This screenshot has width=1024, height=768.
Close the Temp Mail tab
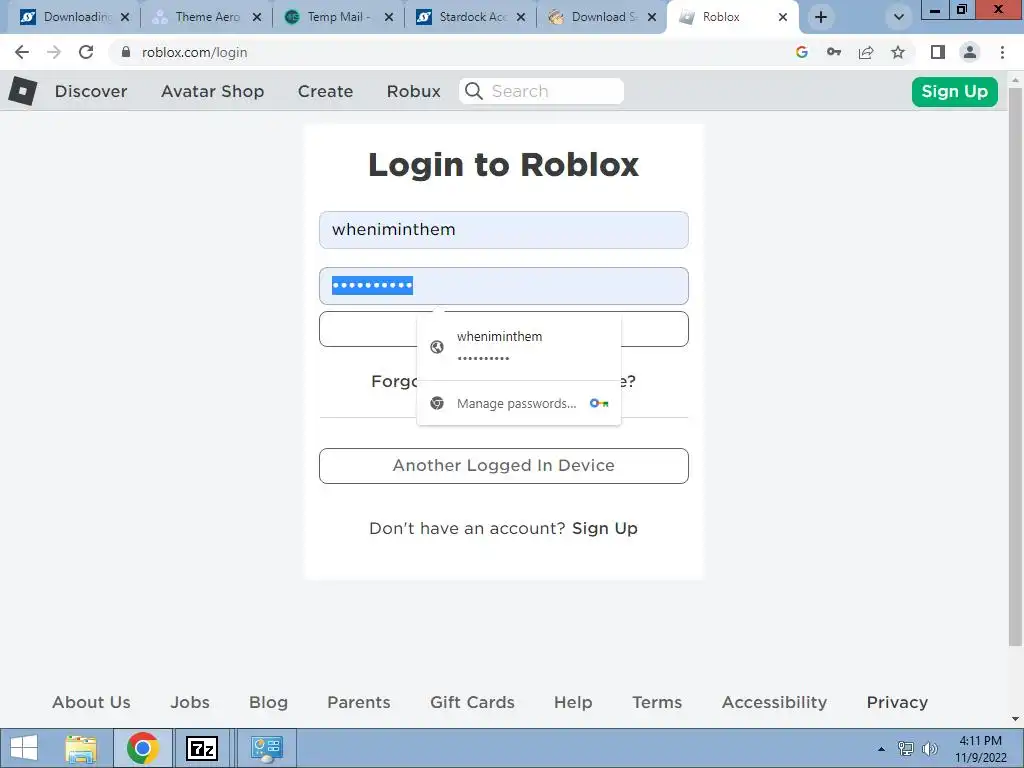[389, 17]
